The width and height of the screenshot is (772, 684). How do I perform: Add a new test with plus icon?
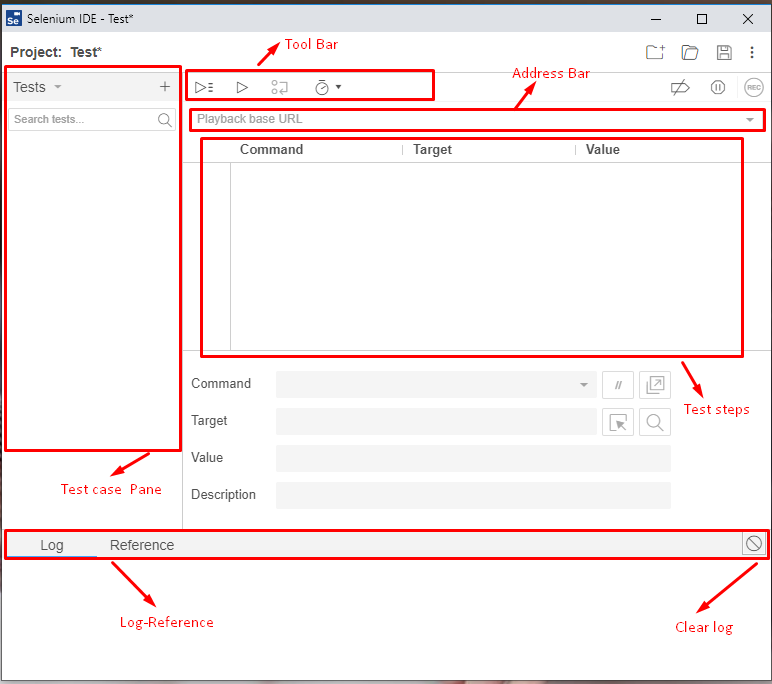pos(165,87)
